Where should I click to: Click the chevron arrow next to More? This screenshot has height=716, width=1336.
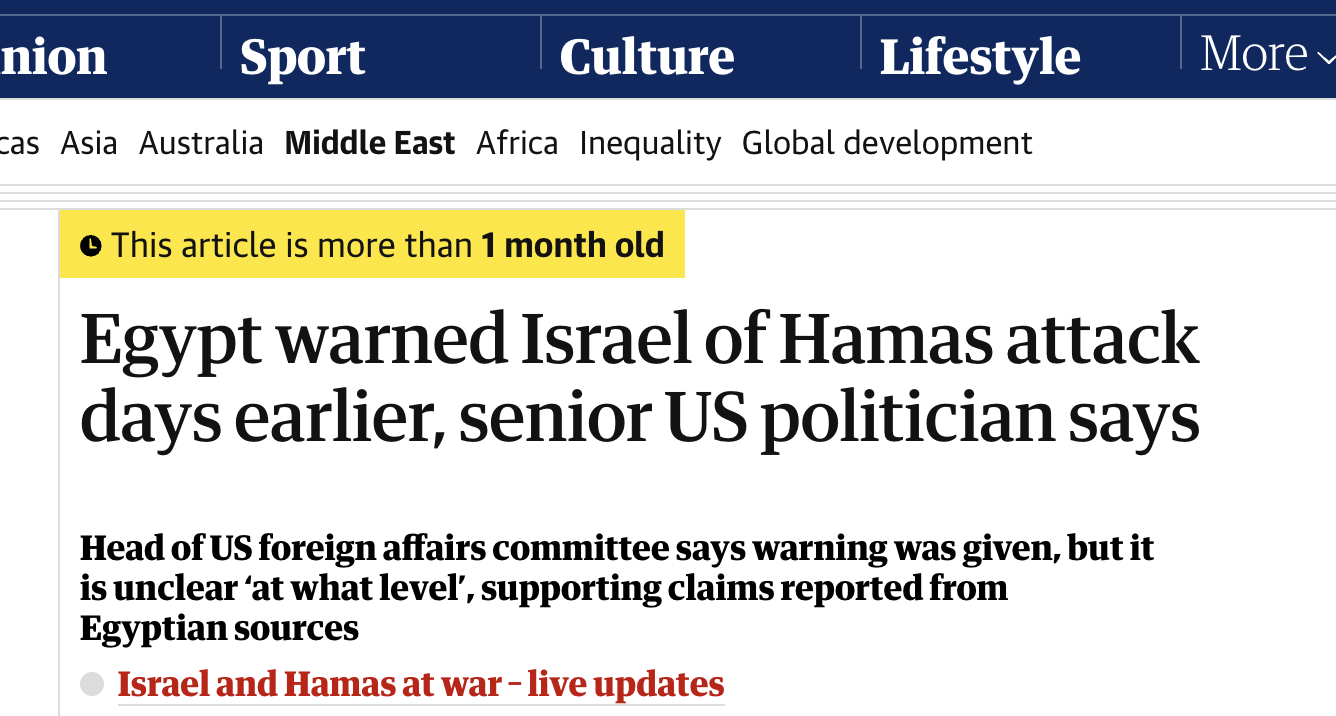click(1322, 56)
